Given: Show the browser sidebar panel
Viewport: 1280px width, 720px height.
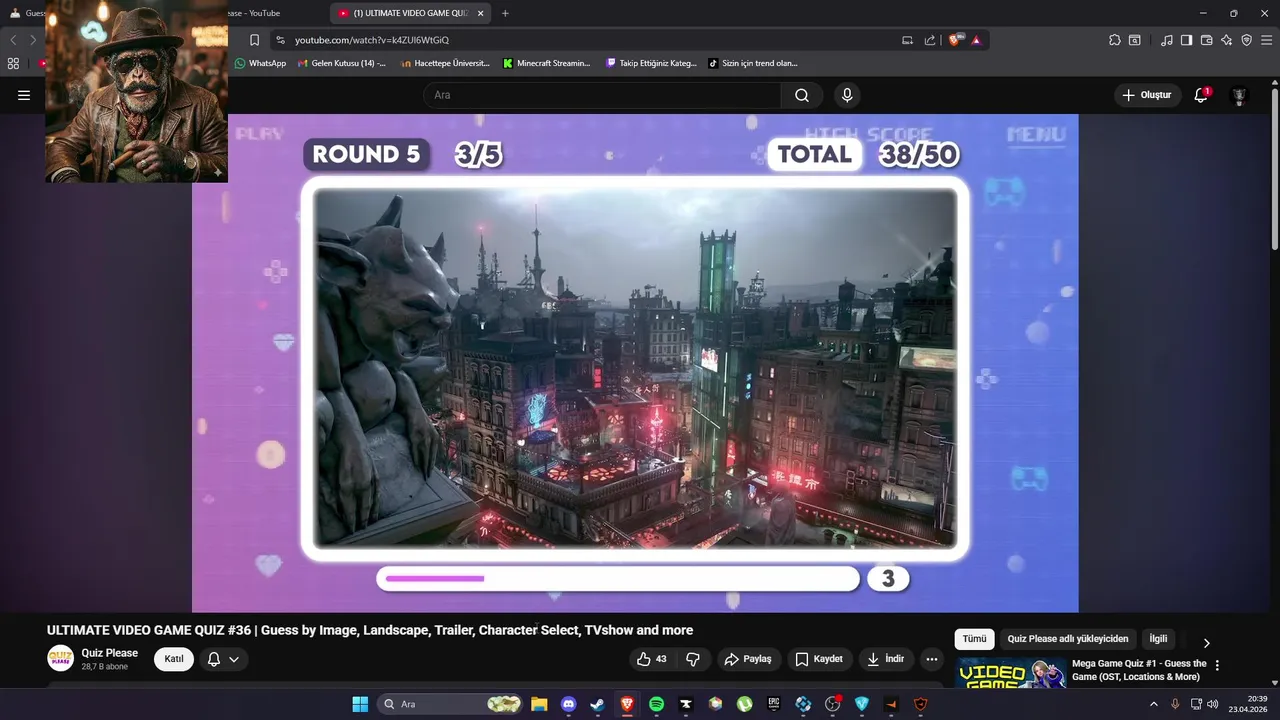Looking at the screenshot, I should point(1186,40).
